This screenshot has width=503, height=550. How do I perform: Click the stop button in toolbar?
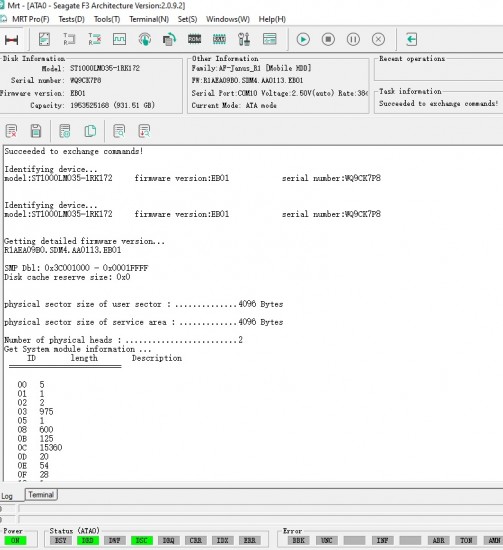tap(328, 39)
